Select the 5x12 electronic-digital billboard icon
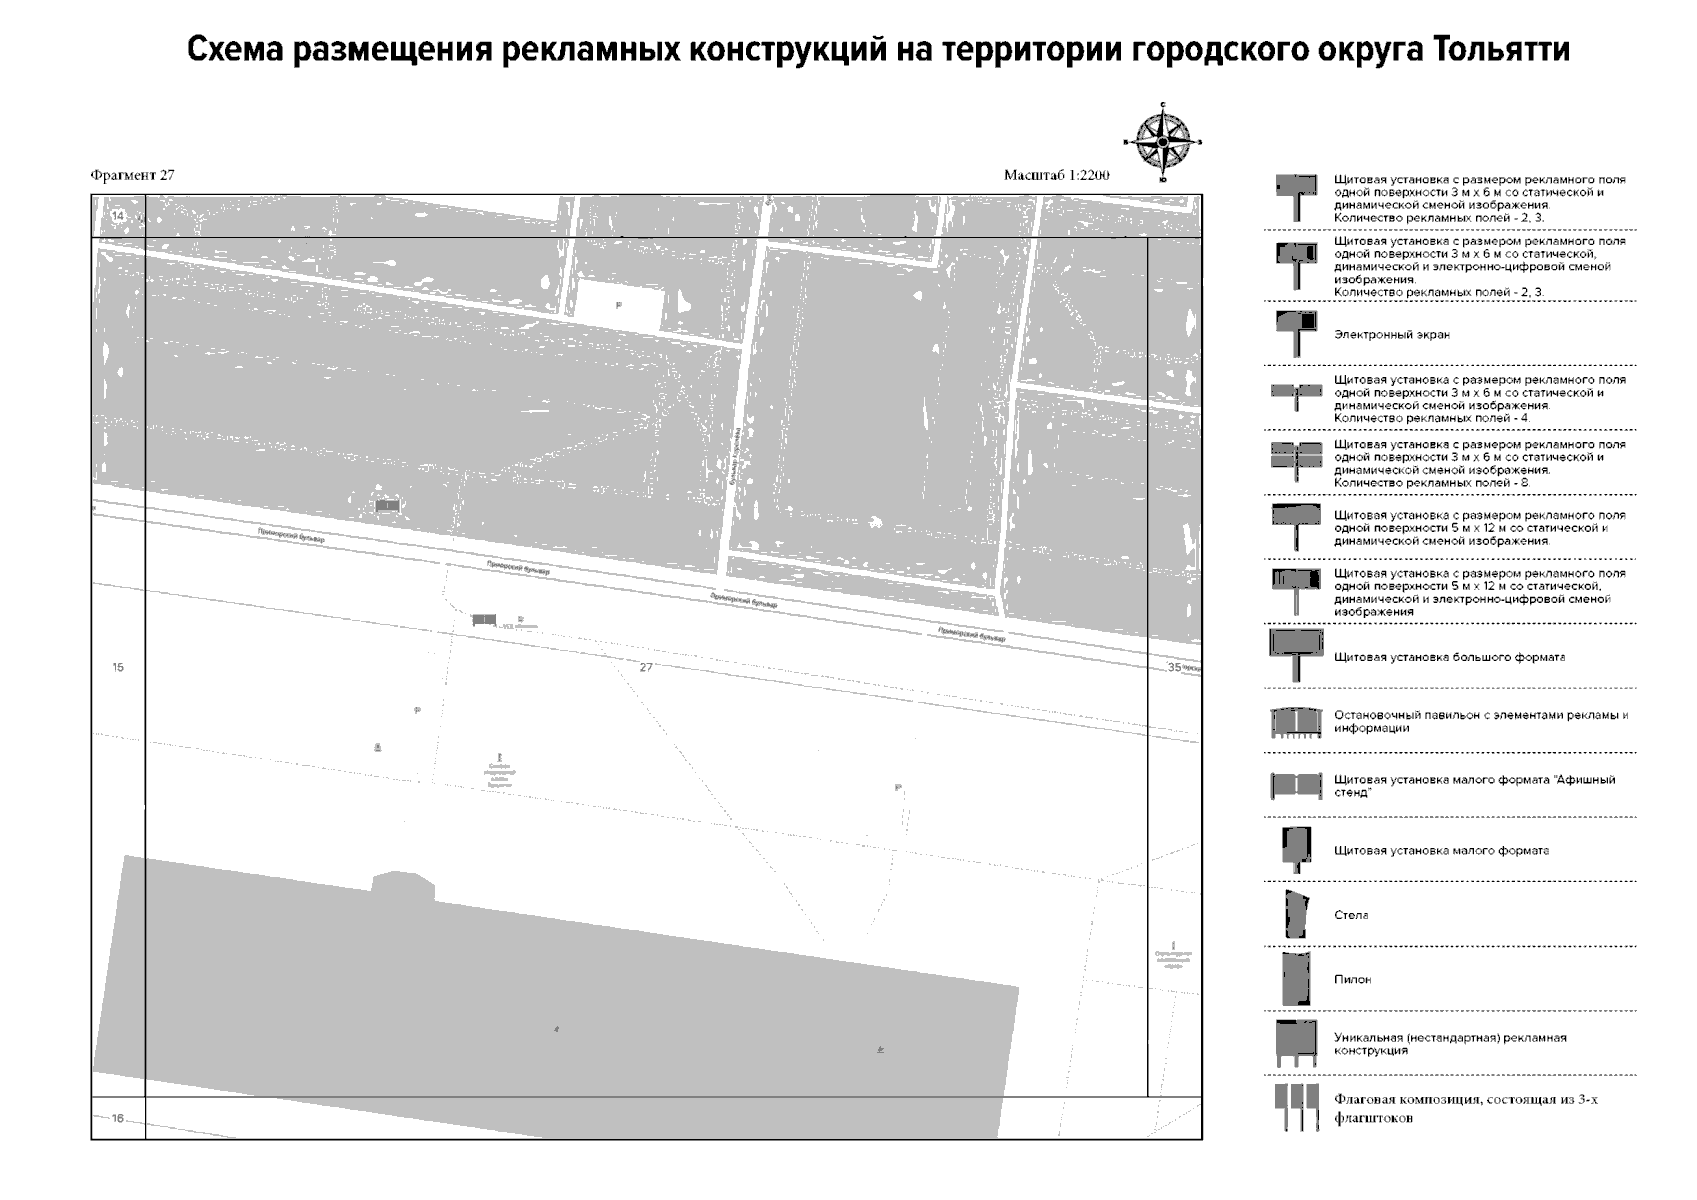1697x1200 pixels. pos(1294,580)
